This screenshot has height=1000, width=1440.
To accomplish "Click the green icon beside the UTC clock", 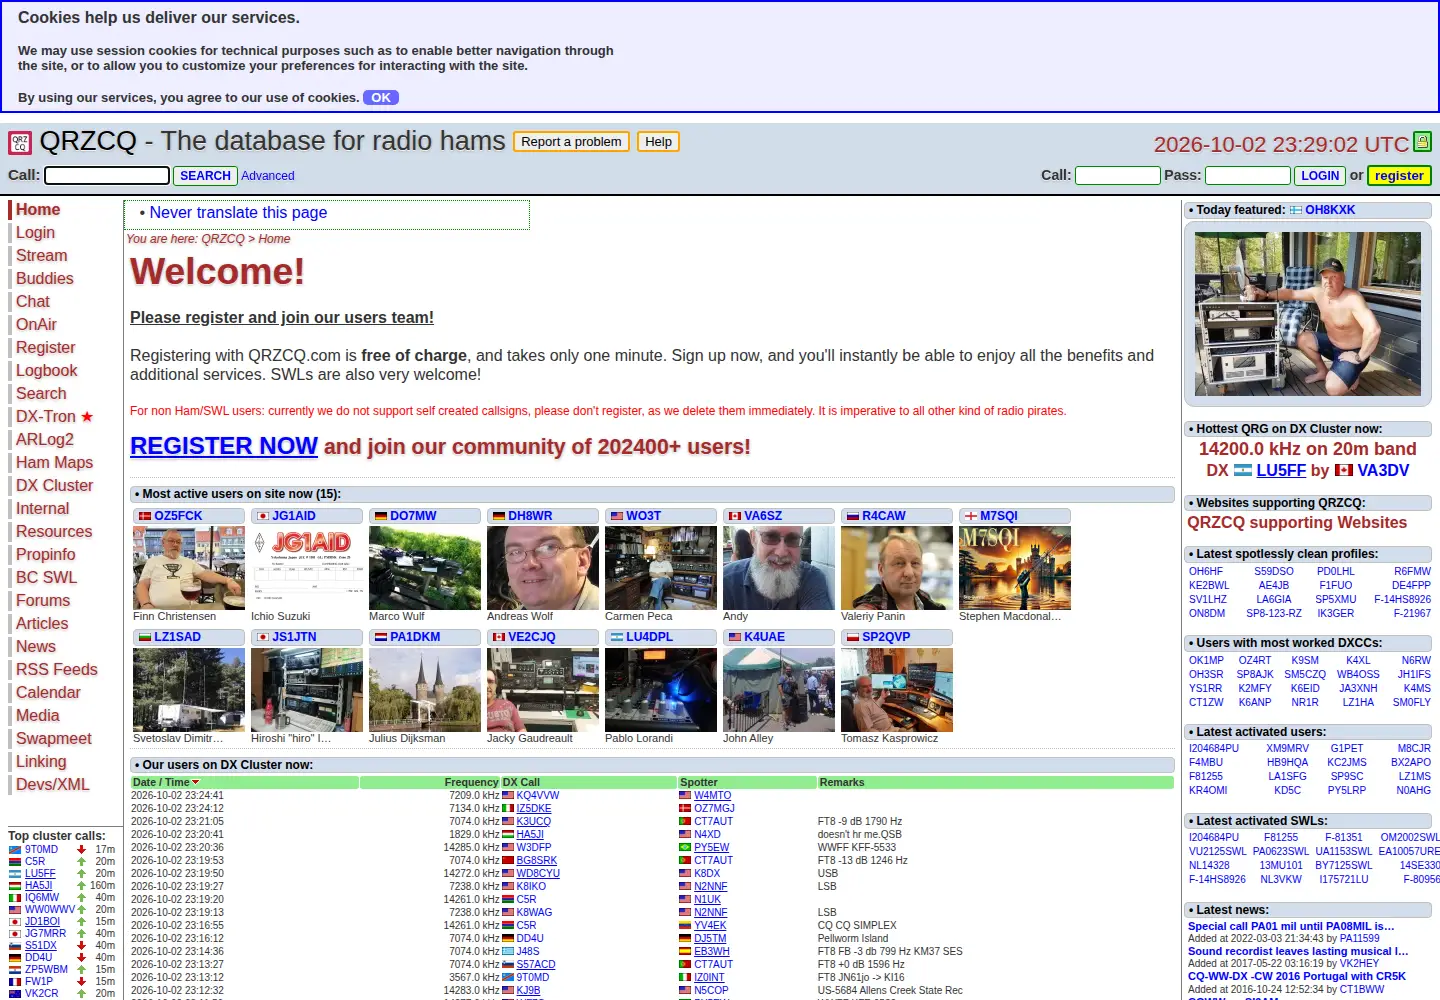I will [x=1422, y=142].
